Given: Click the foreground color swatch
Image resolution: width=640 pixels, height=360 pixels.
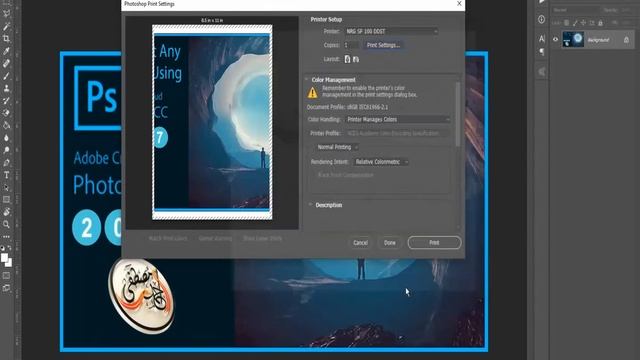Looking at the screenshot, I should pos(4,258).
